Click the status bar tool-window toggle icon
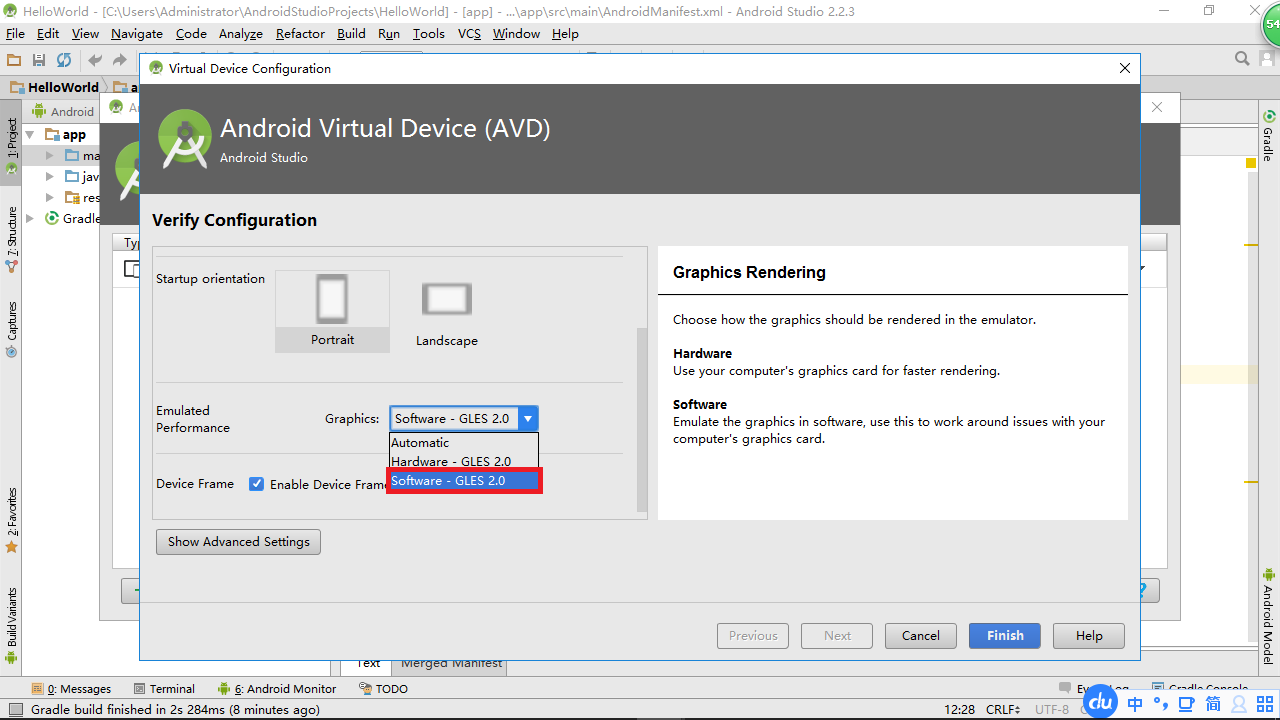 (15, 709)
